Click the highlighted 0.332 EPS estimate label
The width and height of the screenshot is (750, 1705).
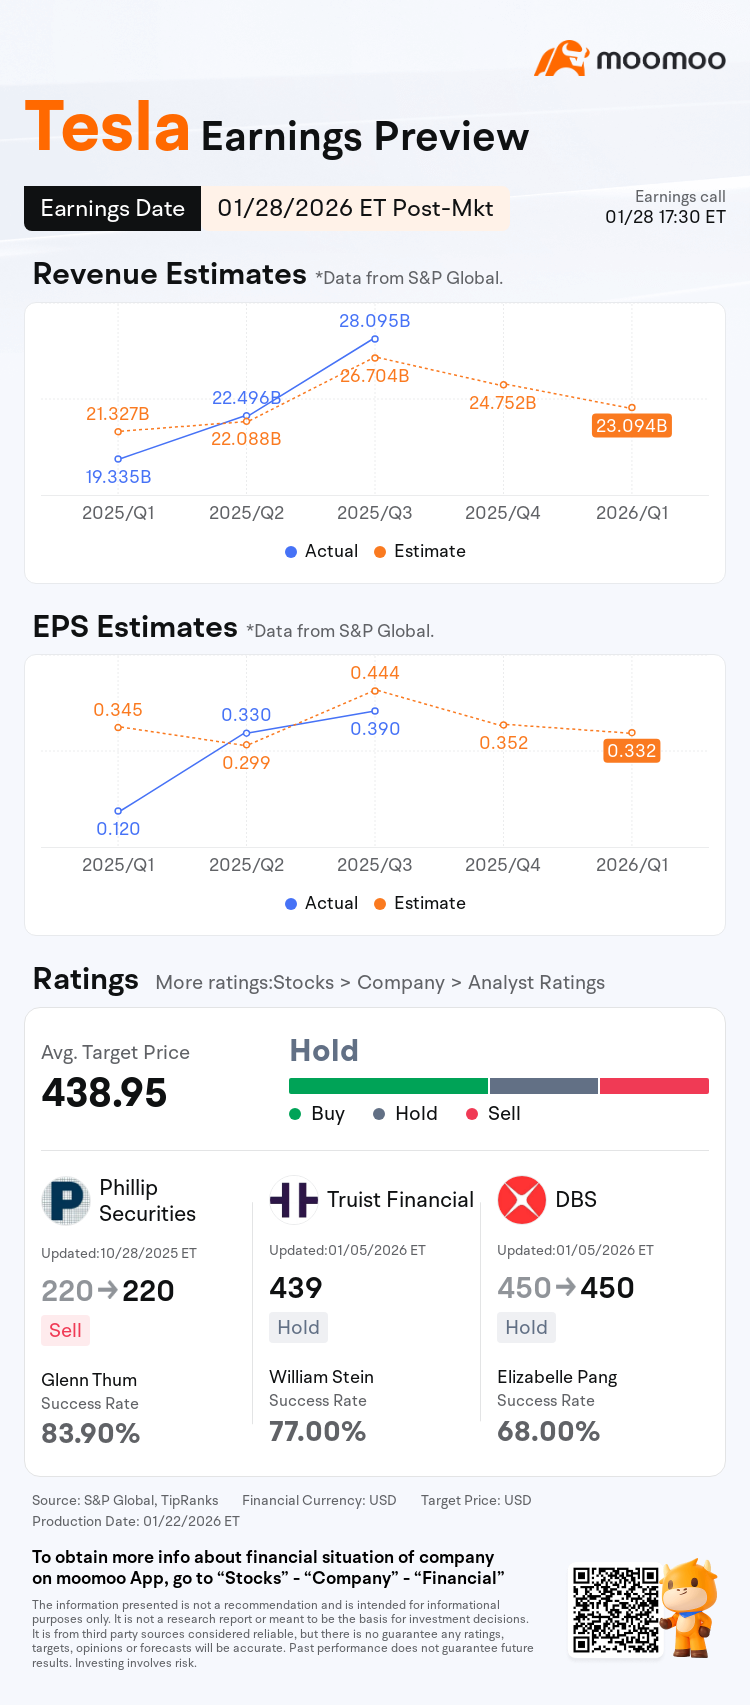pyautogui.click(x=632, y=750)
